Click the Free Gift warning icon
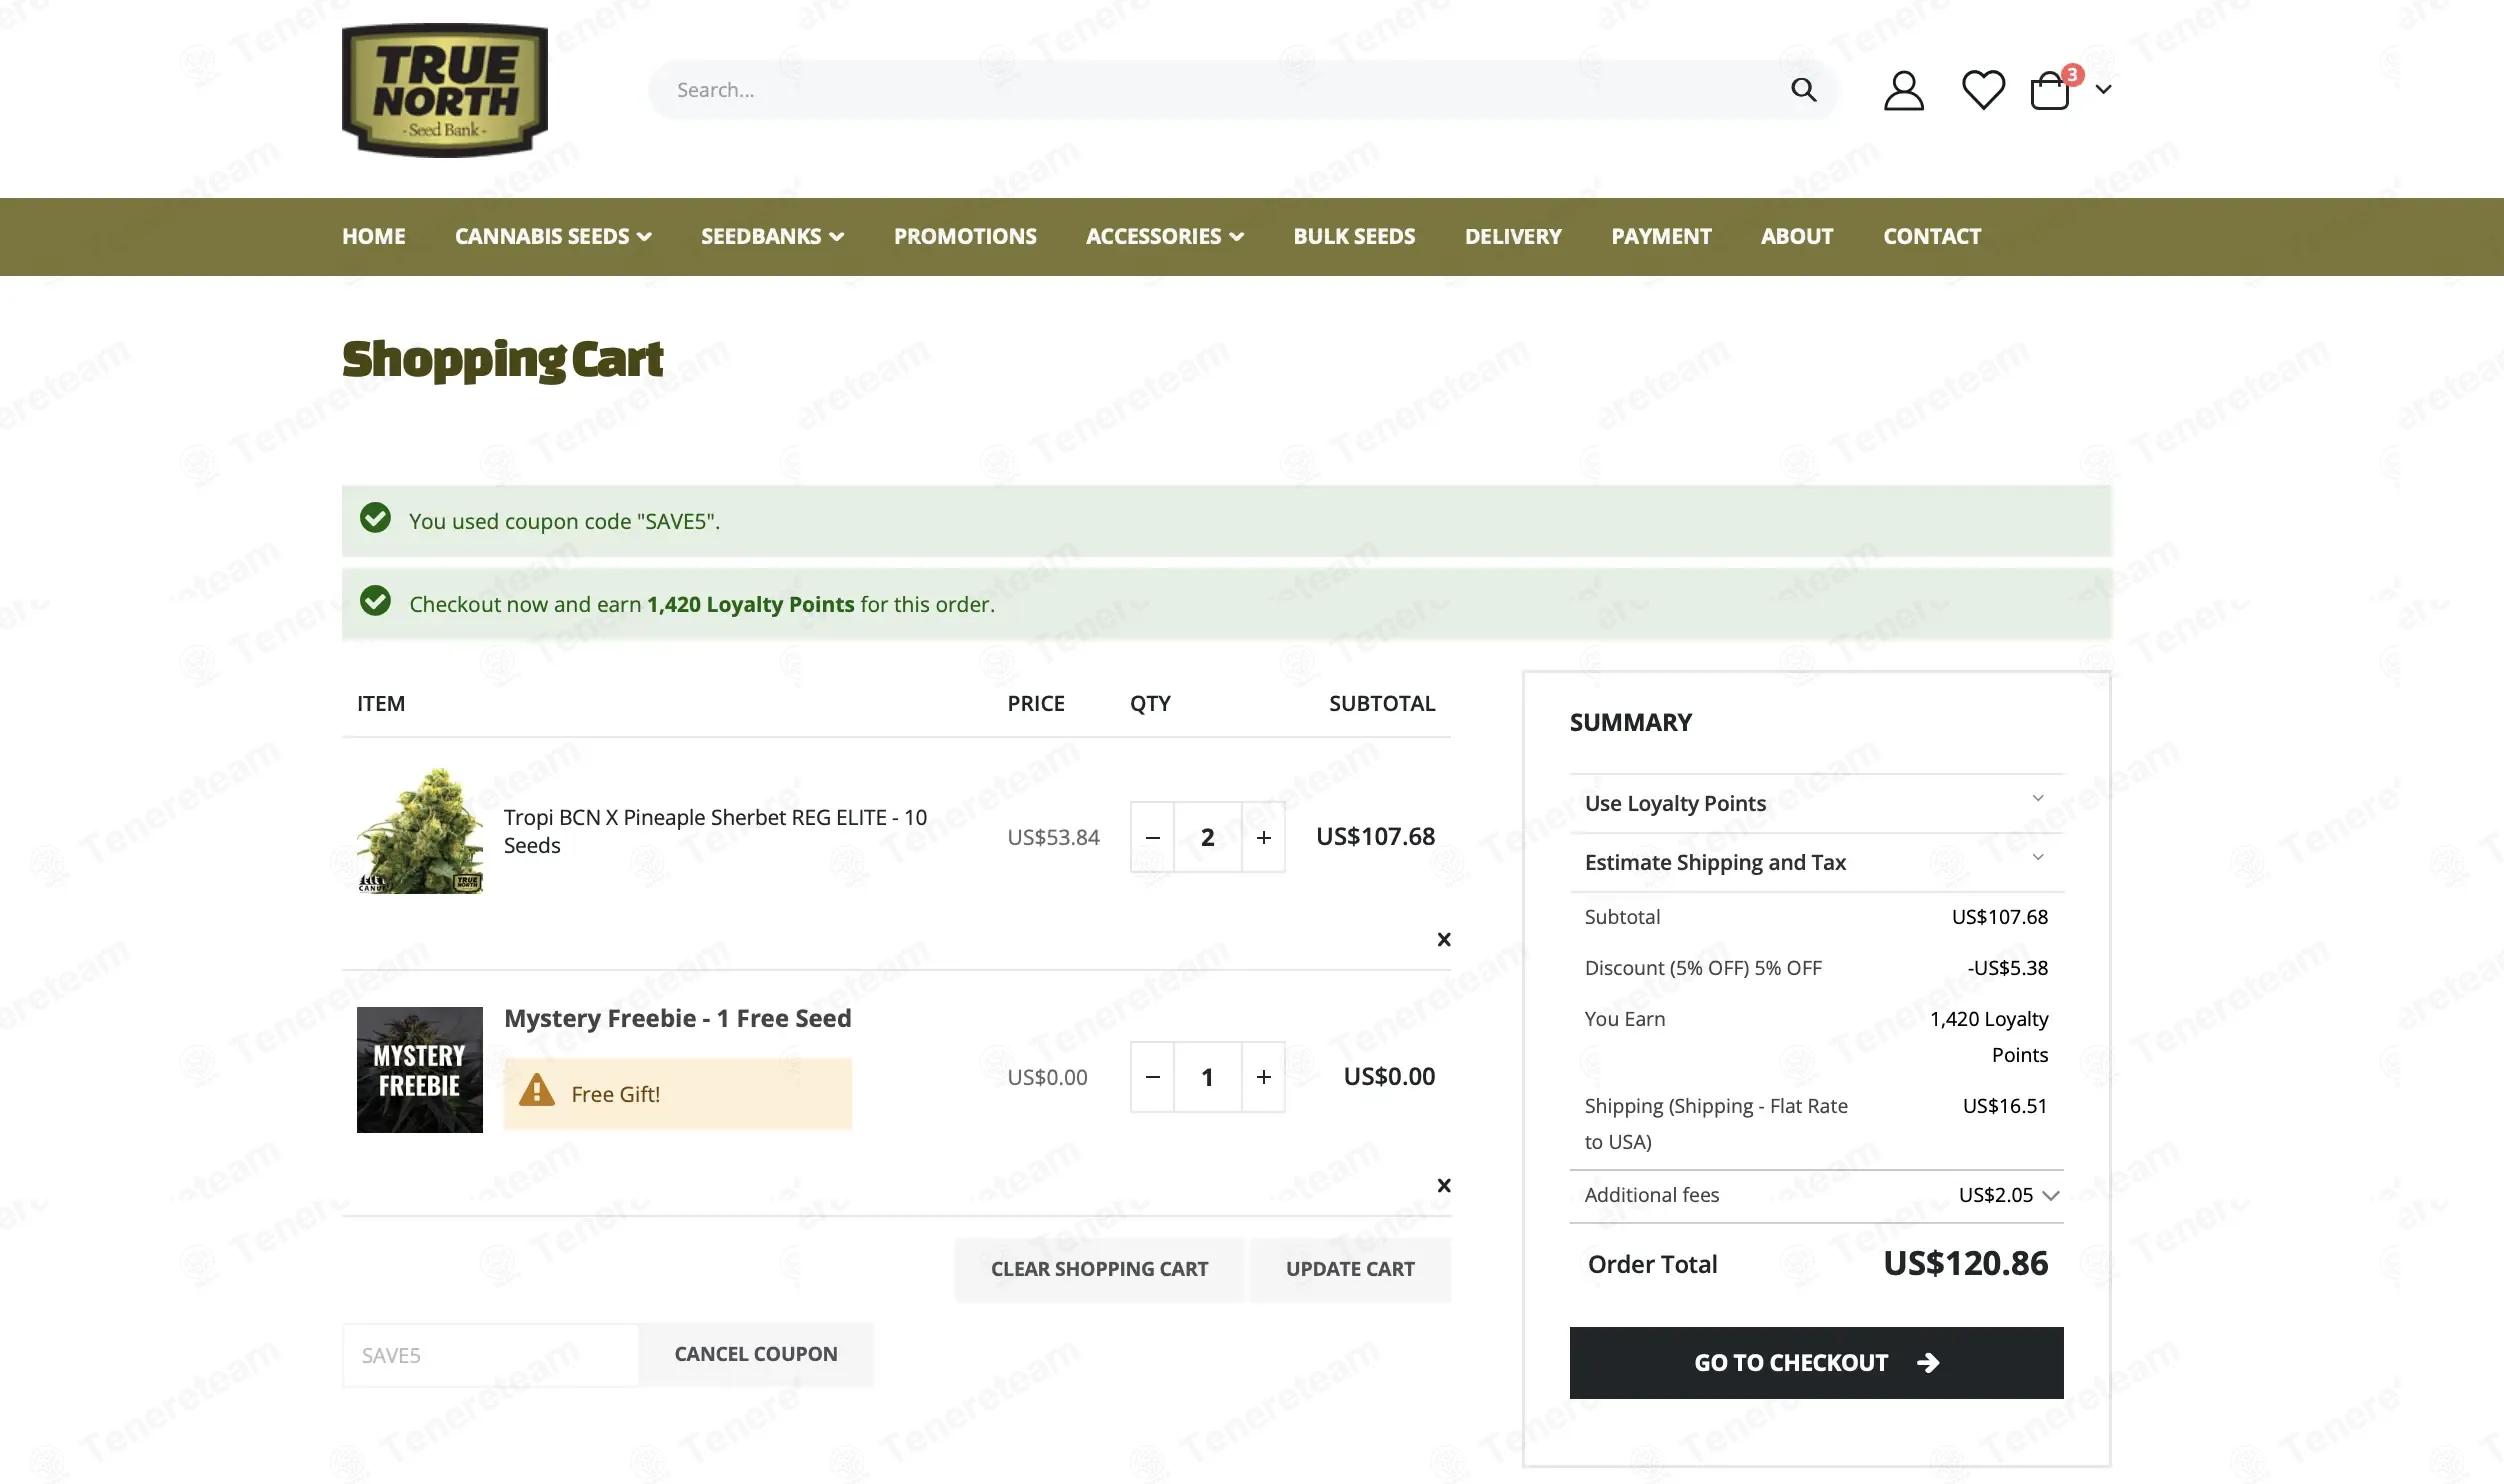This screenshot has width=2504, height=1484. tap(537, 1090)
